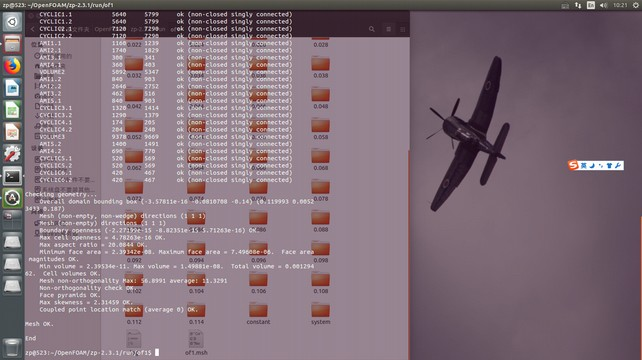Open Sogou settings wrench icon

(x=618, y=165)
